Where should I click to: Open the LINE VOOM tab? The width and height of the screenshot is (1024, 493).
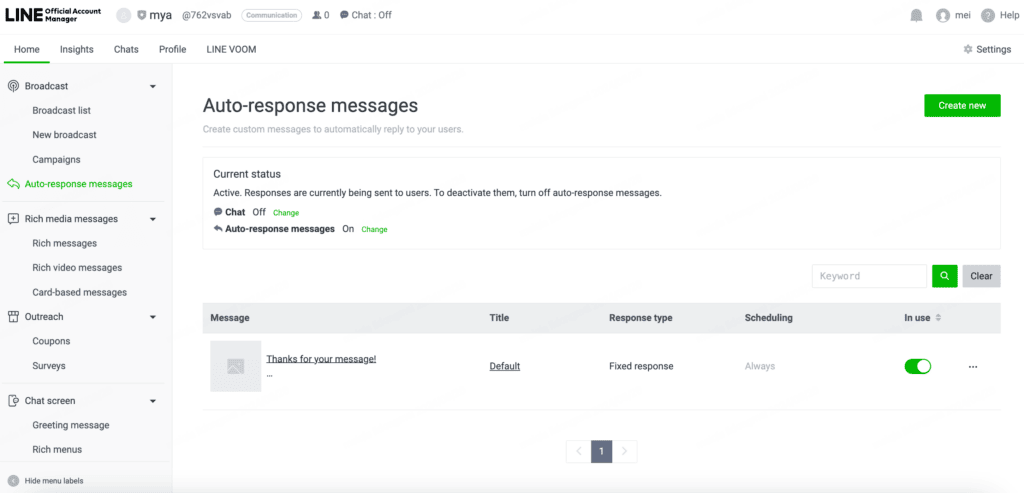231,49
